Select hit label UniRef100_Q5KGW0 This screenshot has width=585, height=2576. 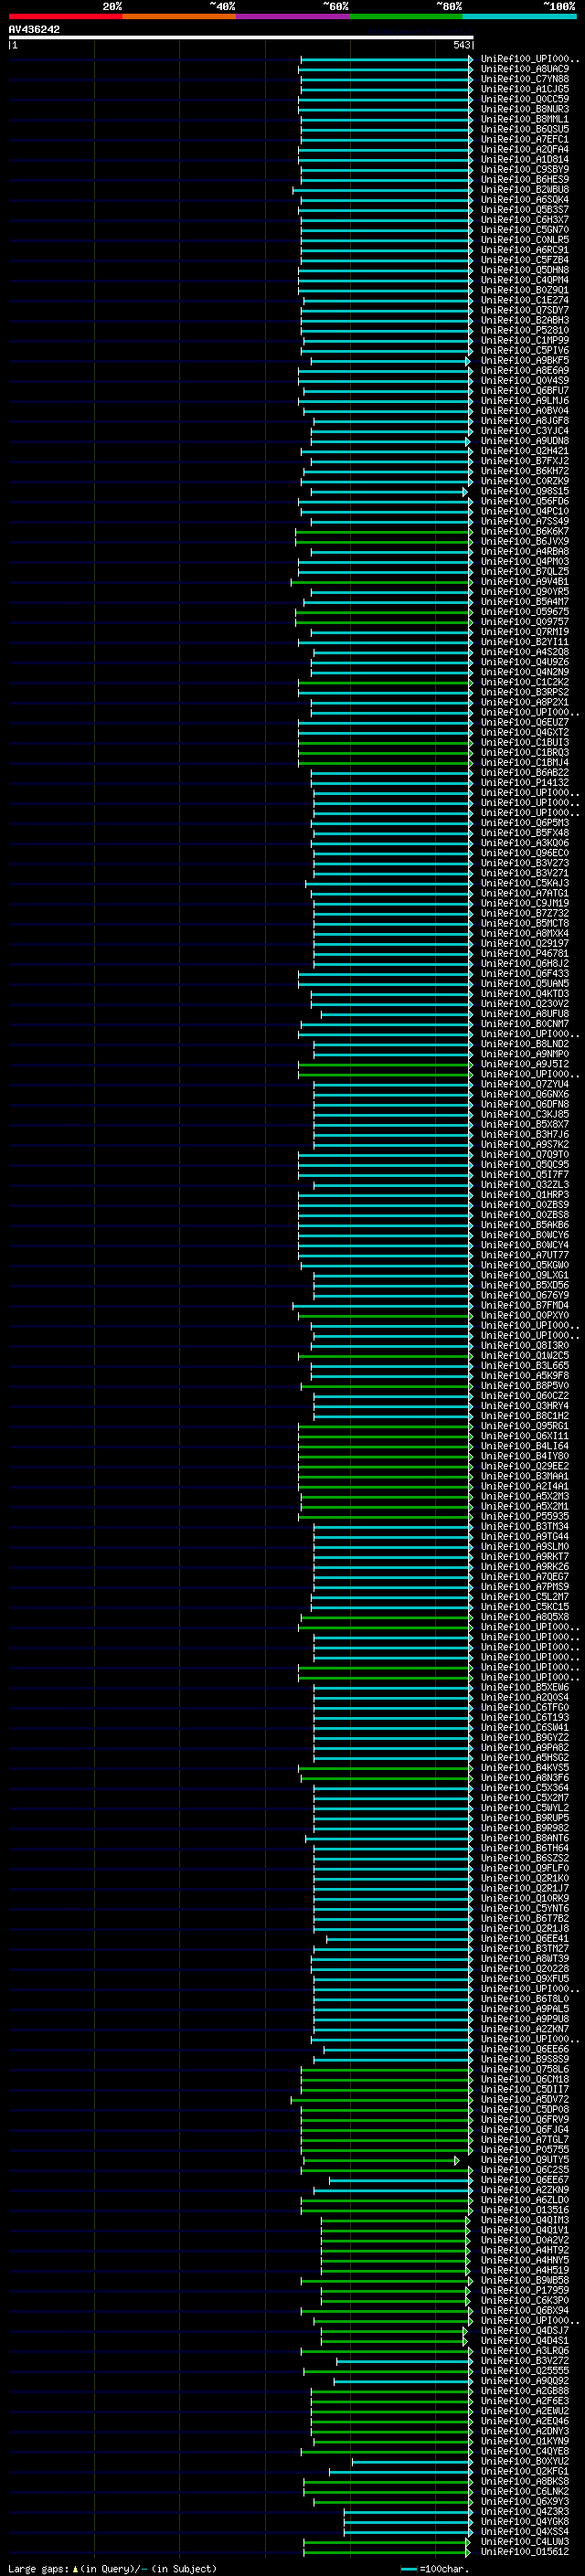pos(525,1265)
